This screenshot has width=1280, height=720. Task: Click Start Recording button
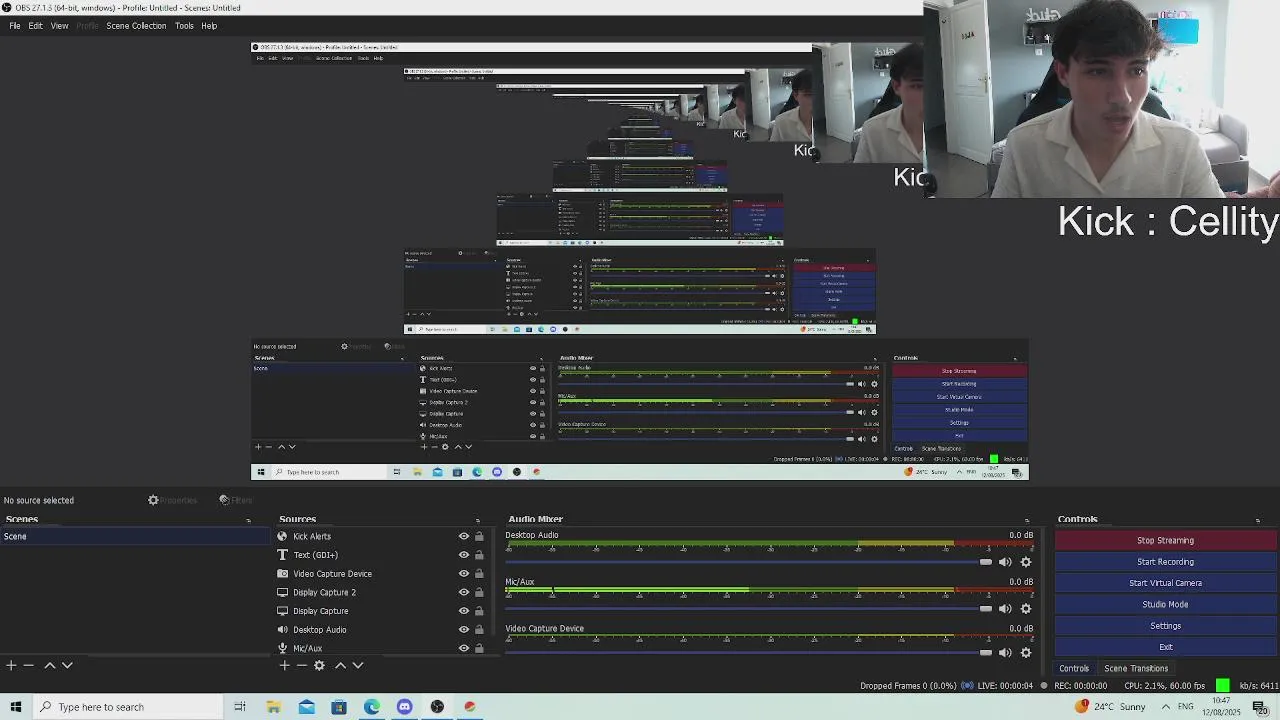click(x=1165, y=562)
